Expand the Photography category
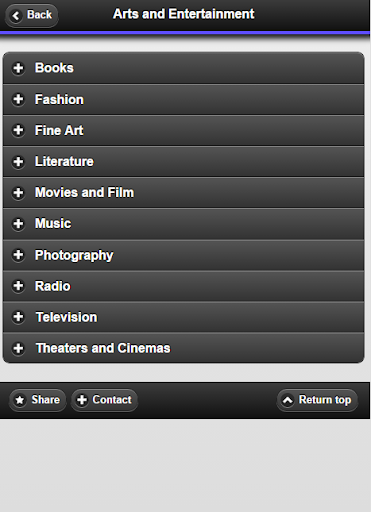This screenshot has height=512, width=371. (x=183, y=255)
